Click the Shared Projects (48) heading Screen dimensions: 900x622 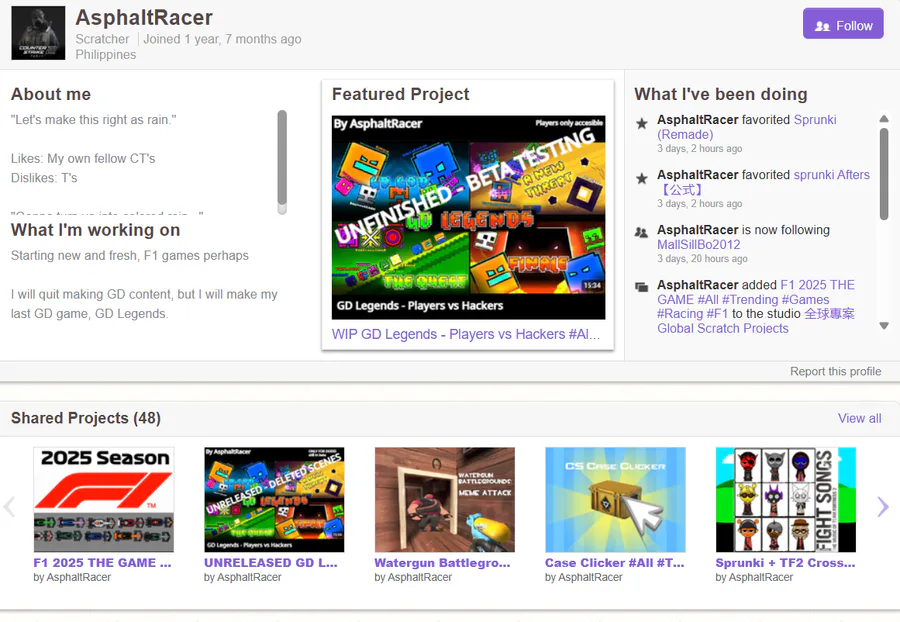86,418
